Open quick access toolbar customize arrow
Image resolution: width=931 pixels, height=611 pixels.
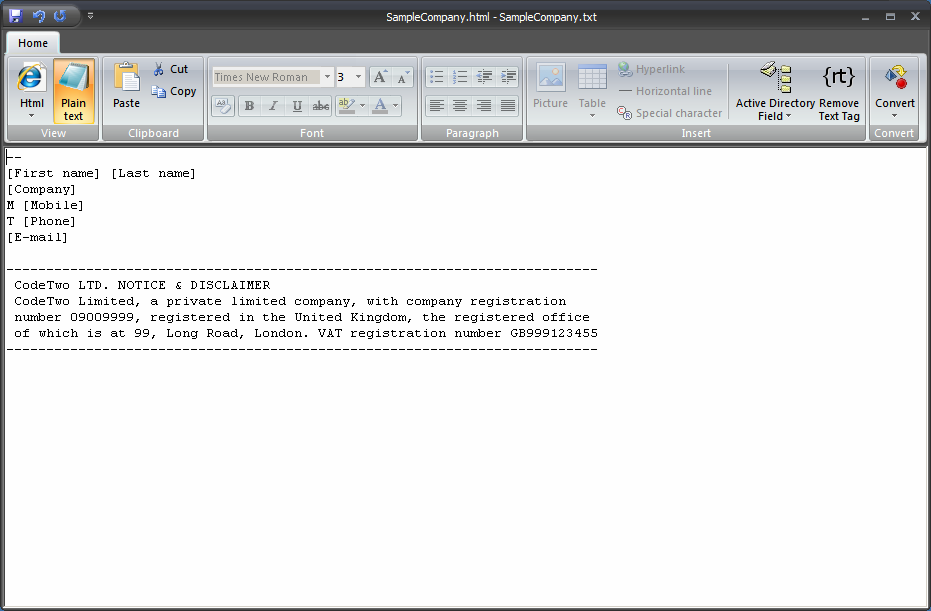pyautogui.click(x=90, y=16)
